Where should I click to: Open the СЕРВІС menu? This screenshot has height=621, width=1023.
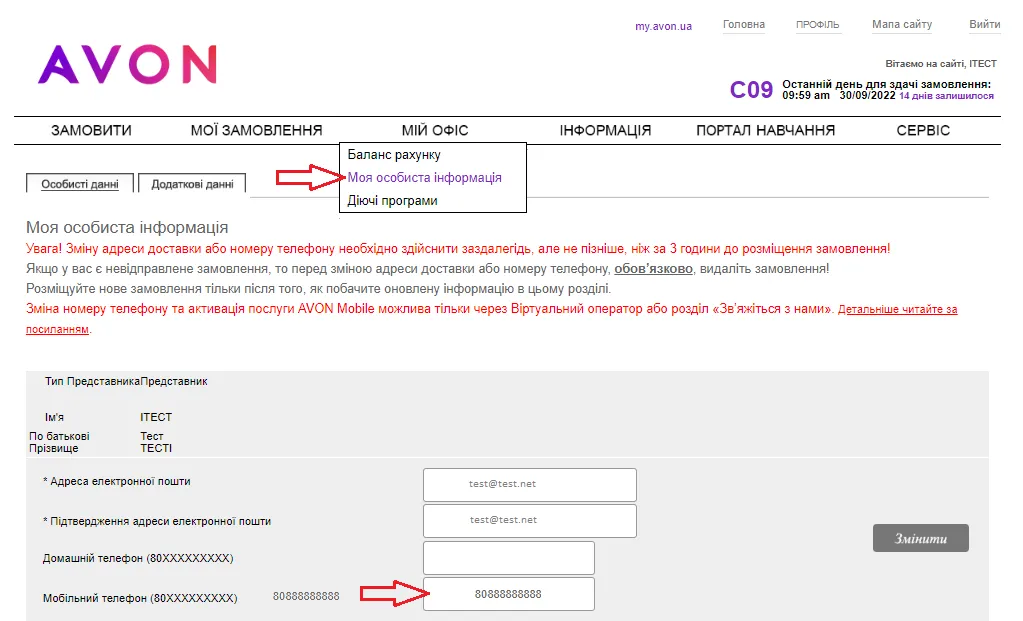pyautogui.click(x=923, y=130)
